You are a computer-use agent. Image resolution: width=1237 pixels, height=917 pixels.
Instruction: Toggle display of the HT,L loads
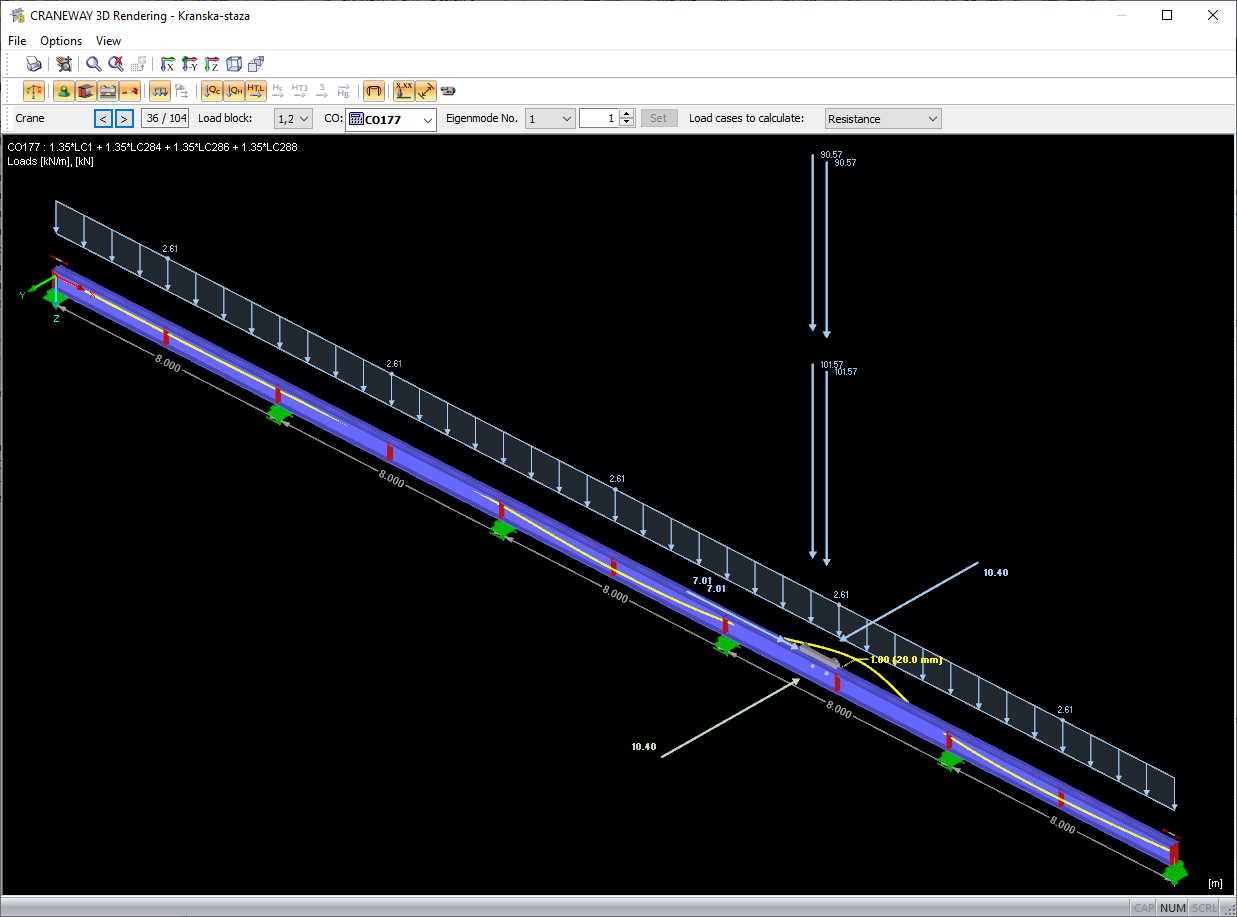256,90
